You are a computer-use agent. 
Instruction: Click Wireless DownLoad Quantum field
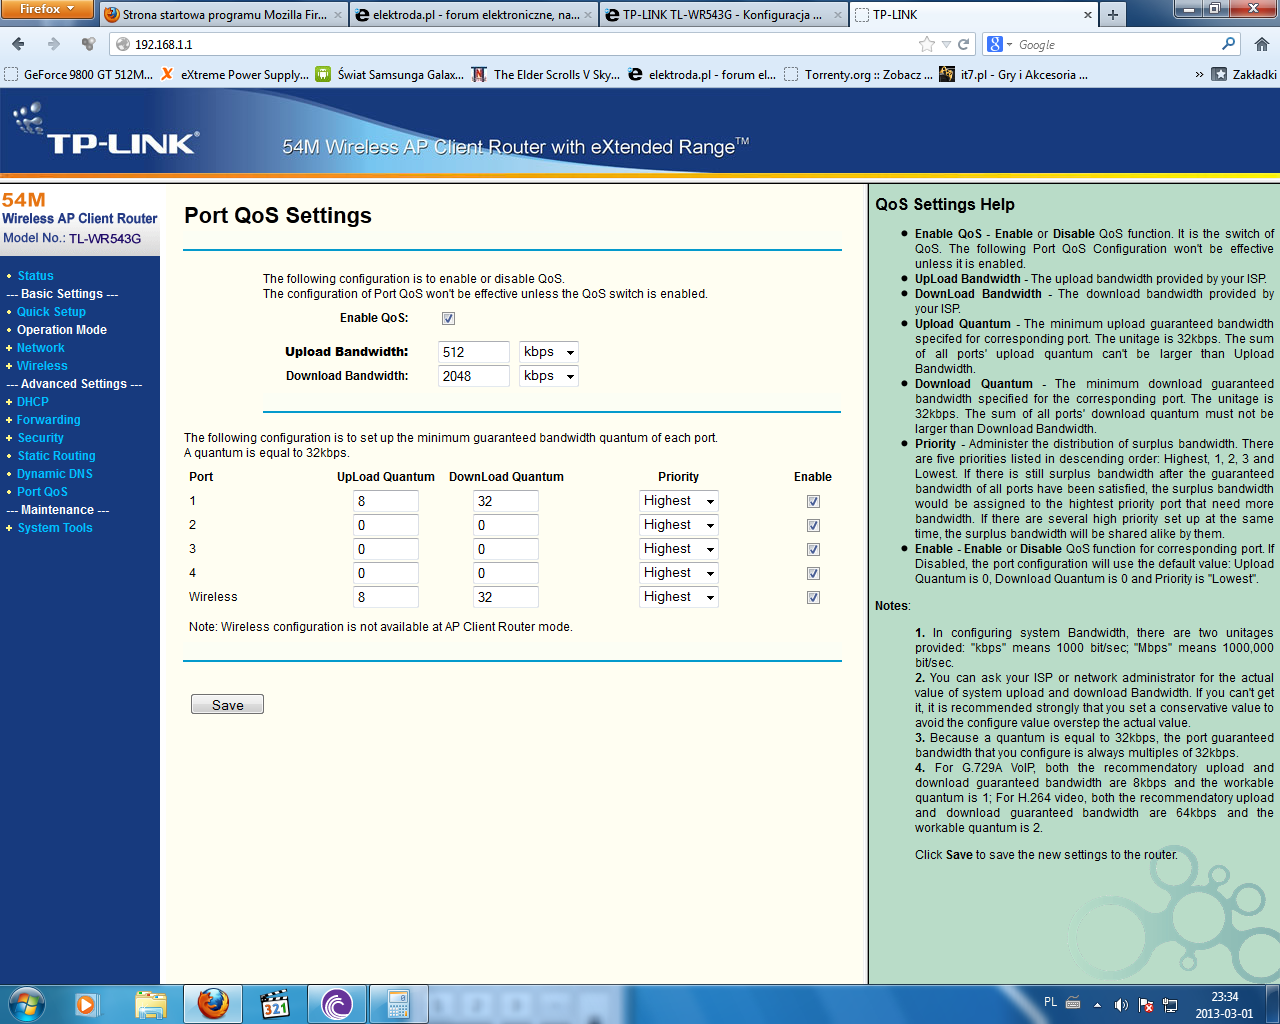coord(506,597)
